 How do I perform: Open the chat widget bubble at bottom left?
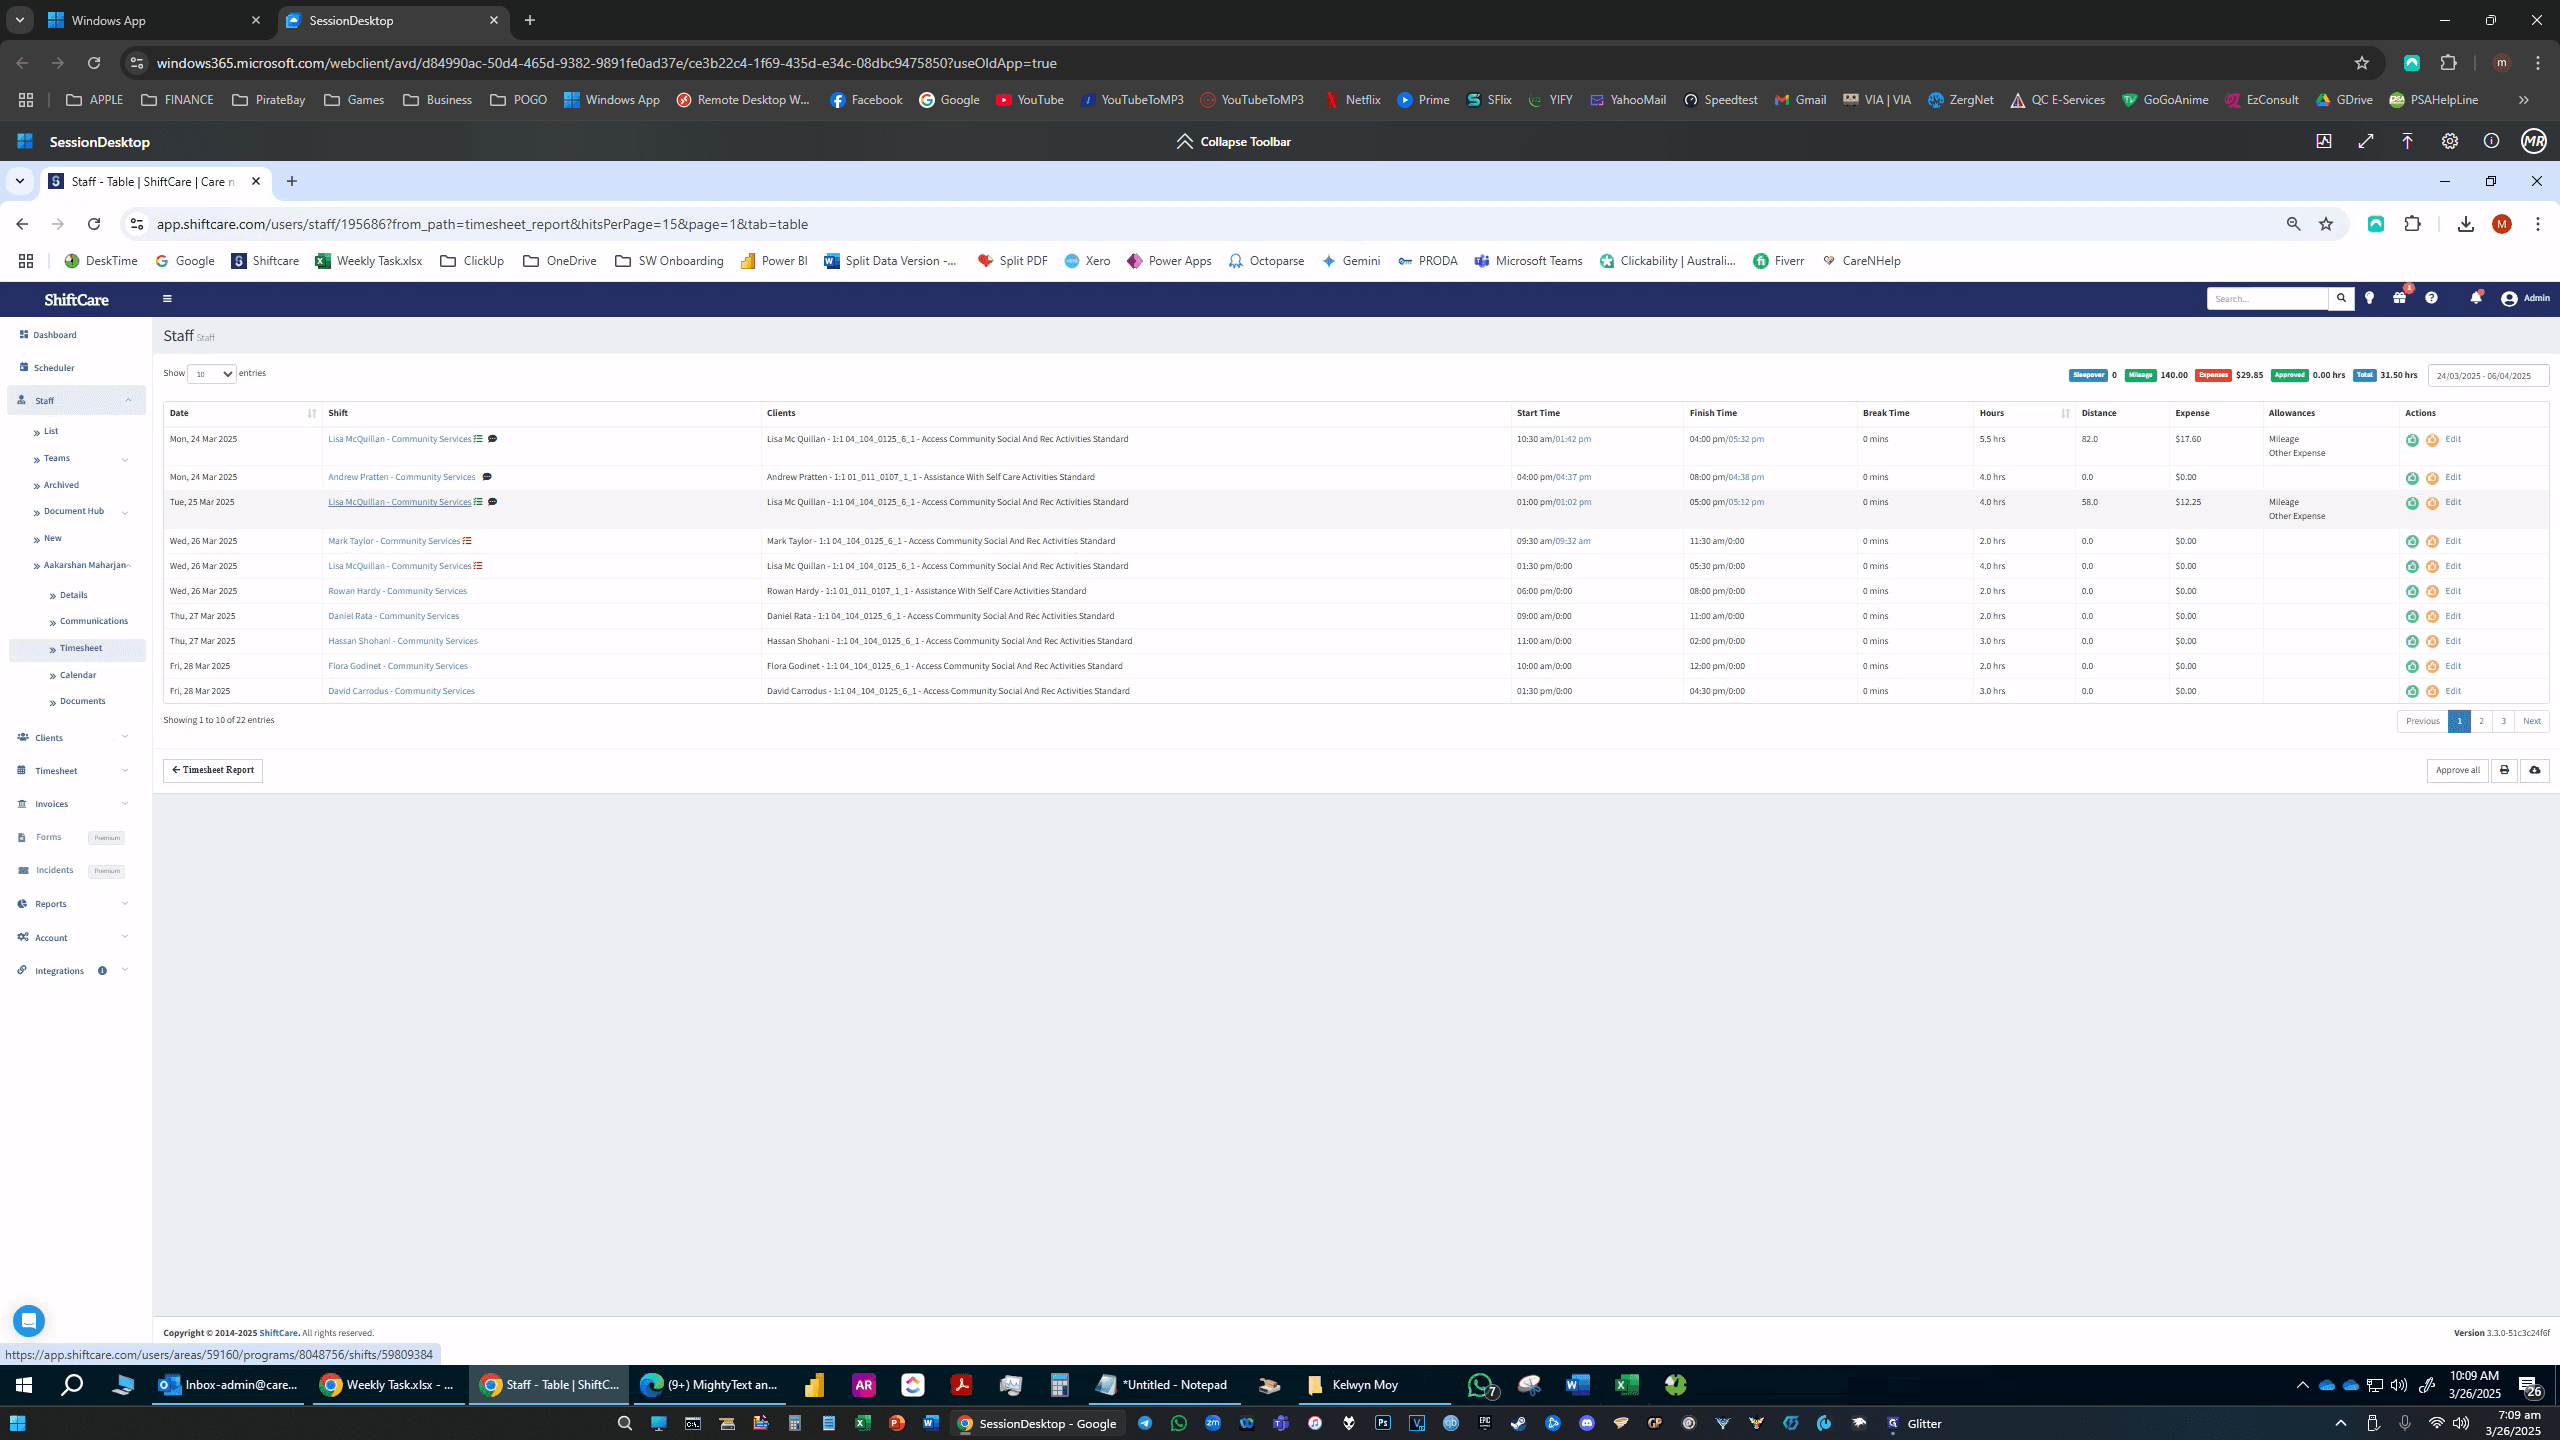(29, 1320)
